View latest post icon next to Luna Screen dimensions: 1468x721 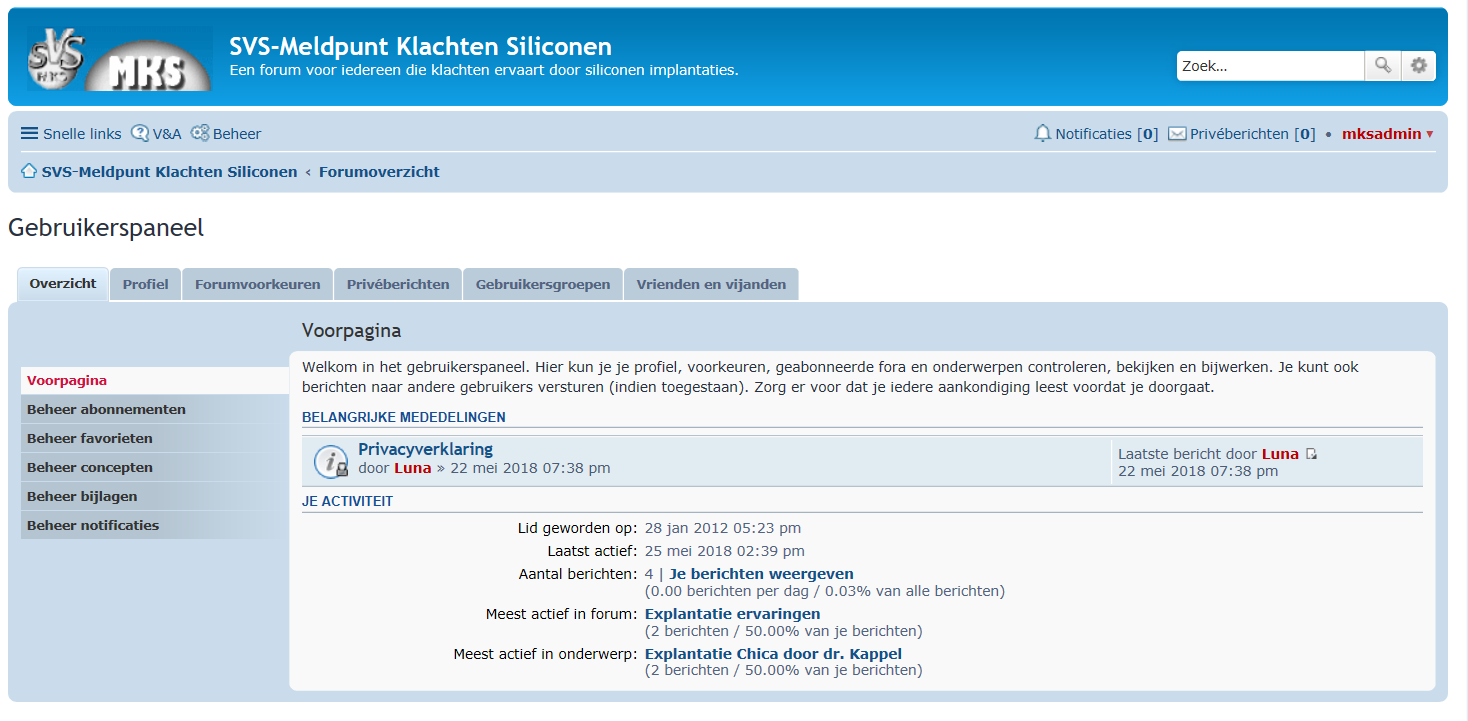click(1312, 455)
